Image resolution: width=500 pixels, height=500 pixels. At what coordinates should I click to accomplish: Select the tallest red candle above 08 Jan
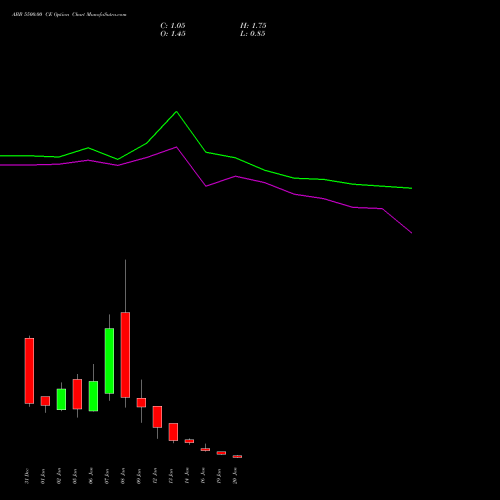125,355
